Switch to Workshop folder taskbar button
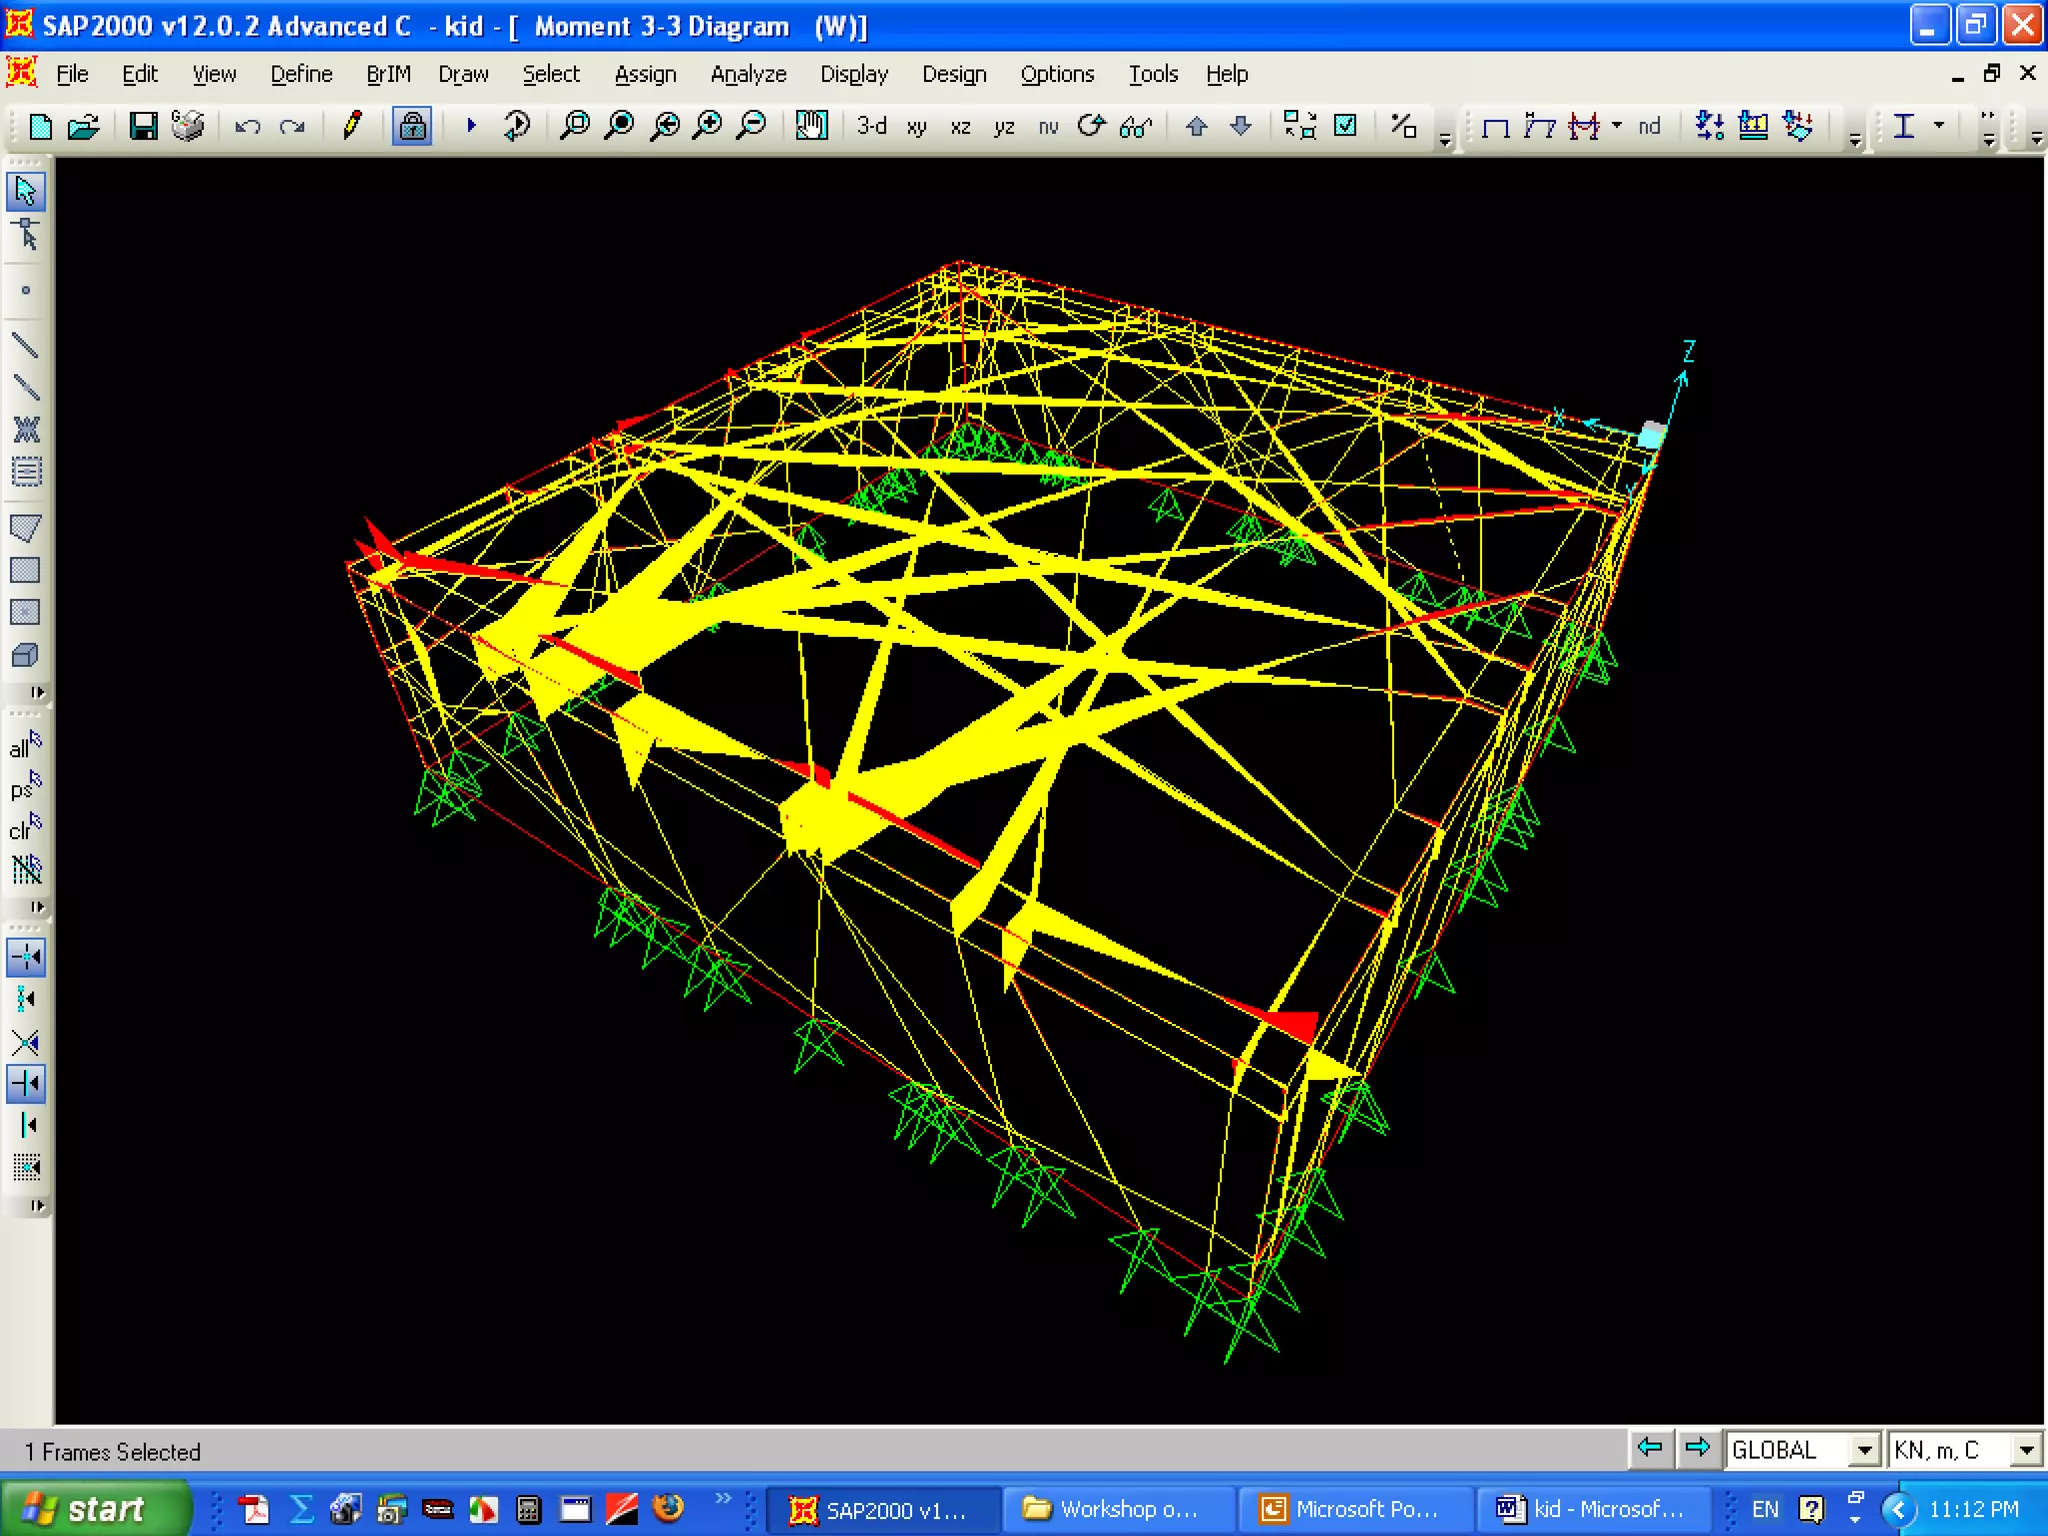The image size is (2048, 1536). 1118,1508
